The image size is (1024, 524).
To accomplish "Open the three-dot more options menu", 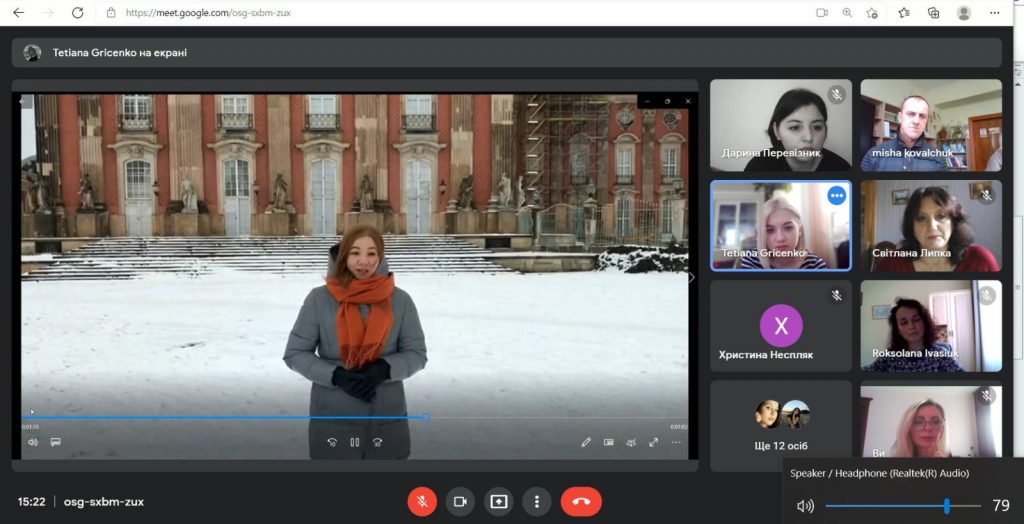I will [537, 502].
